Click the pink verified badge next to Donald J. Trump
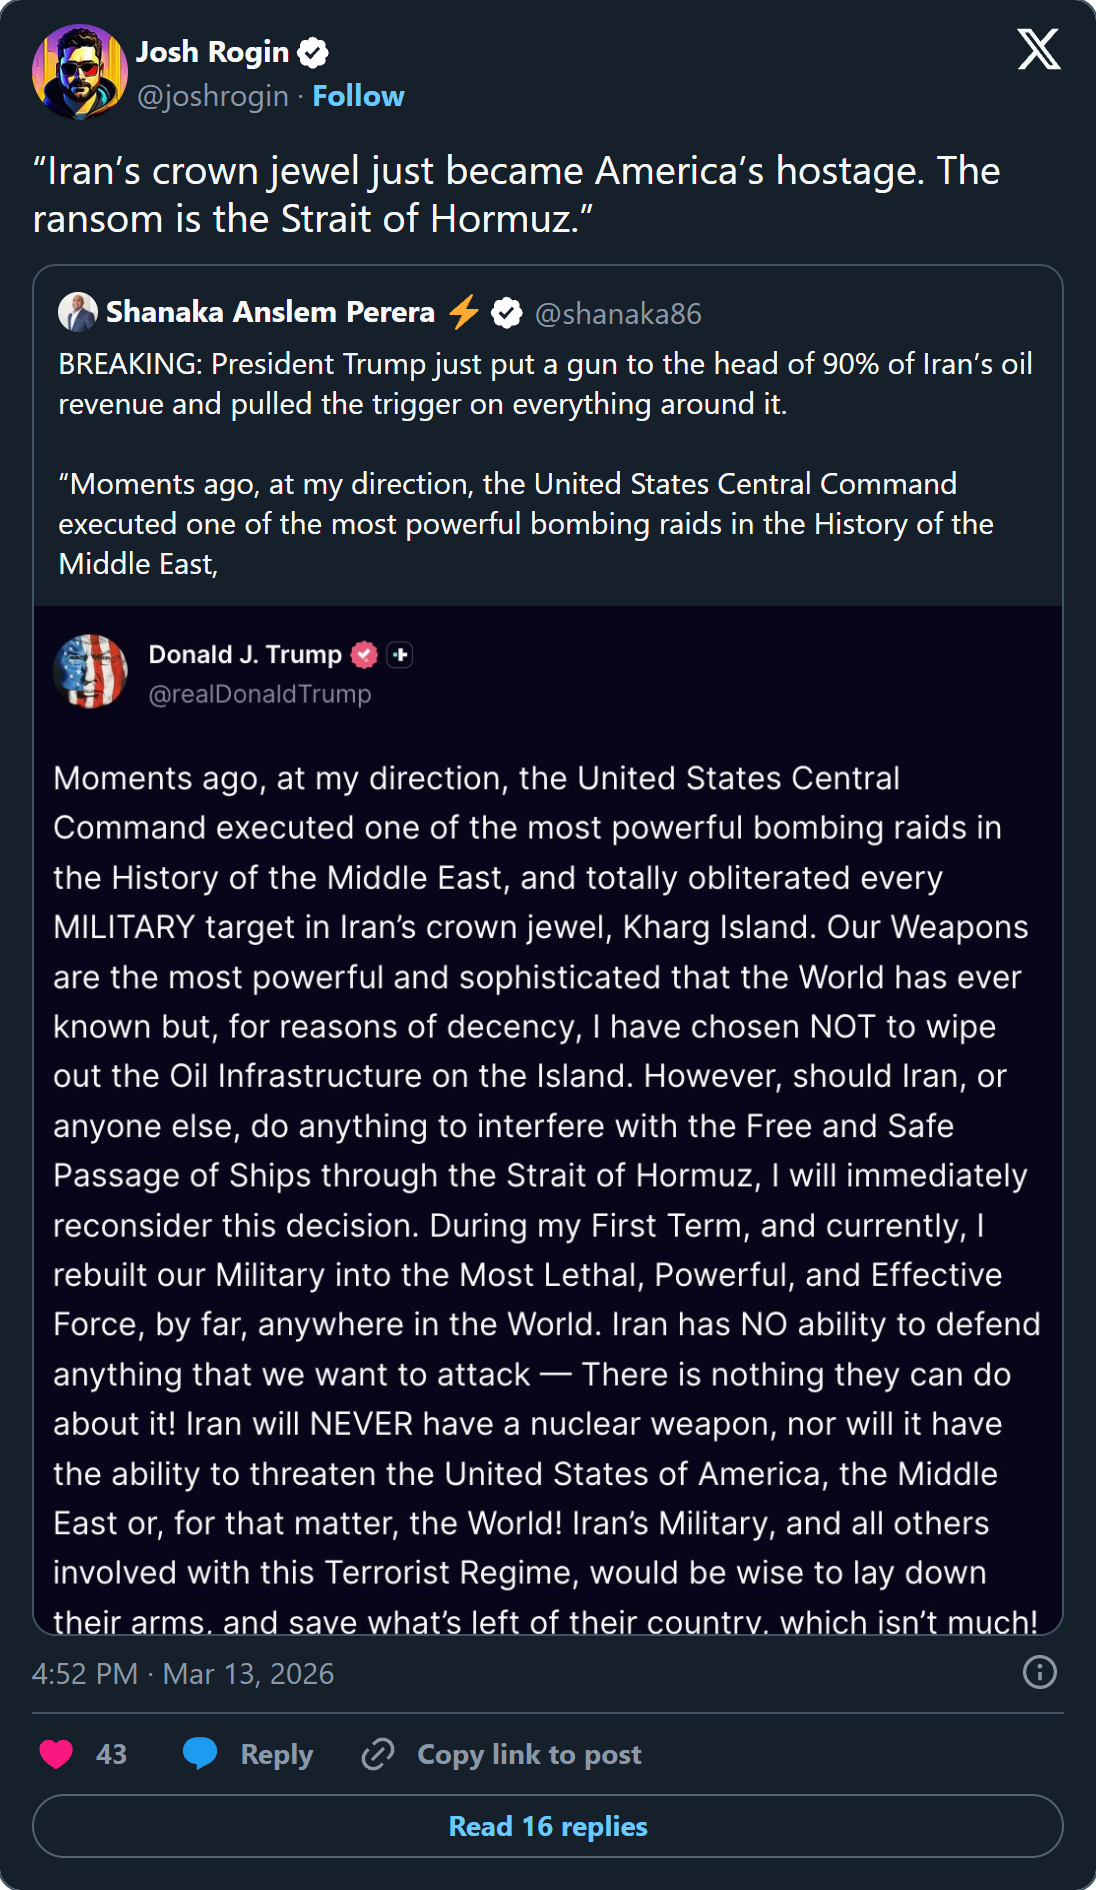This screenshot has height=1890, width=1096. click(363, 655)
